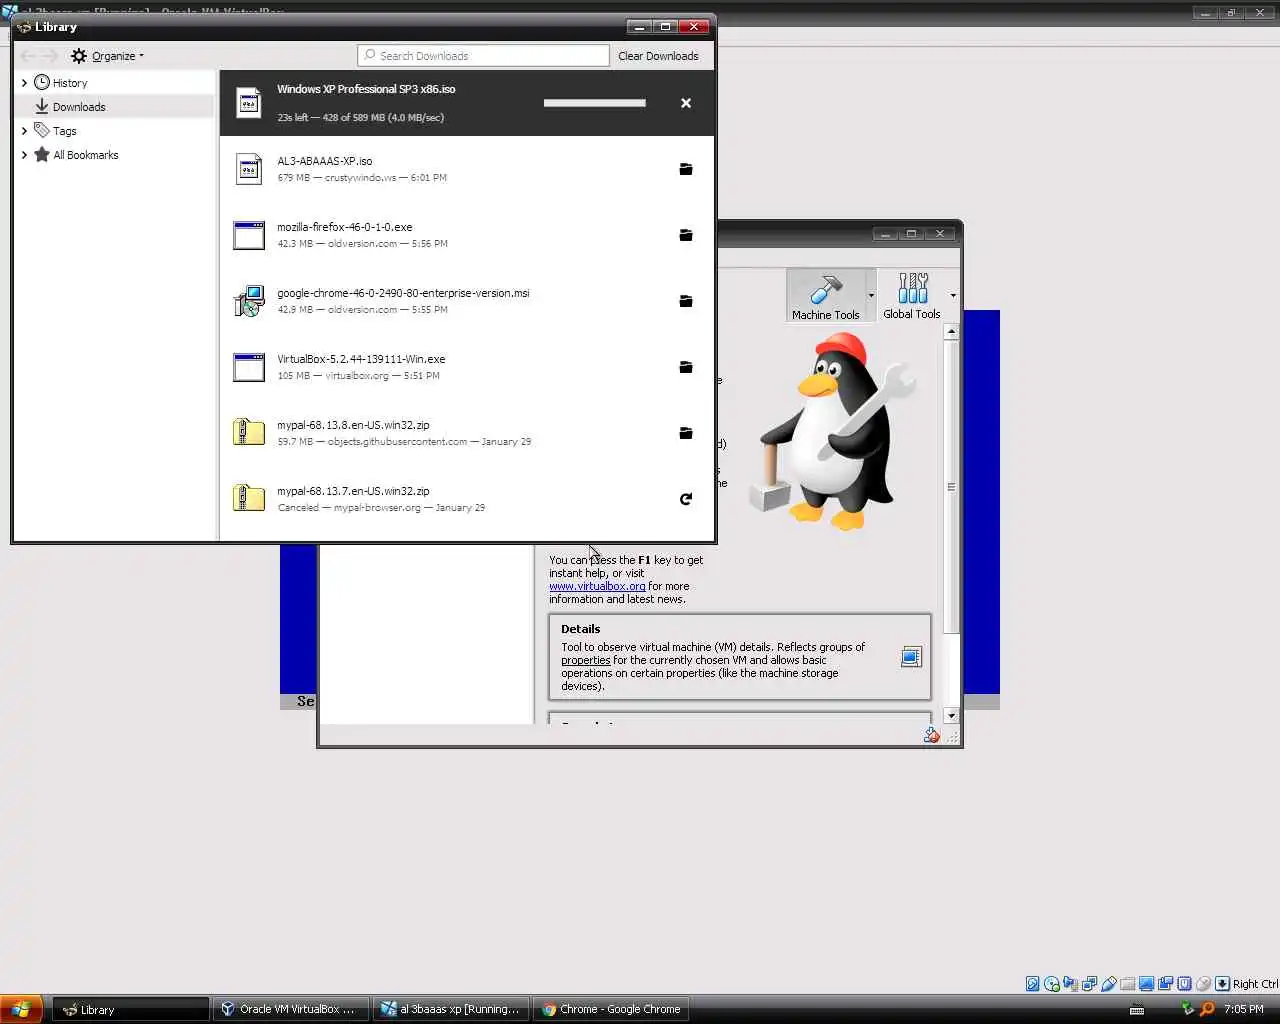Click in the Search Downloads field
This screenshot has width=1280, height=1024.
tap(483, 56)
